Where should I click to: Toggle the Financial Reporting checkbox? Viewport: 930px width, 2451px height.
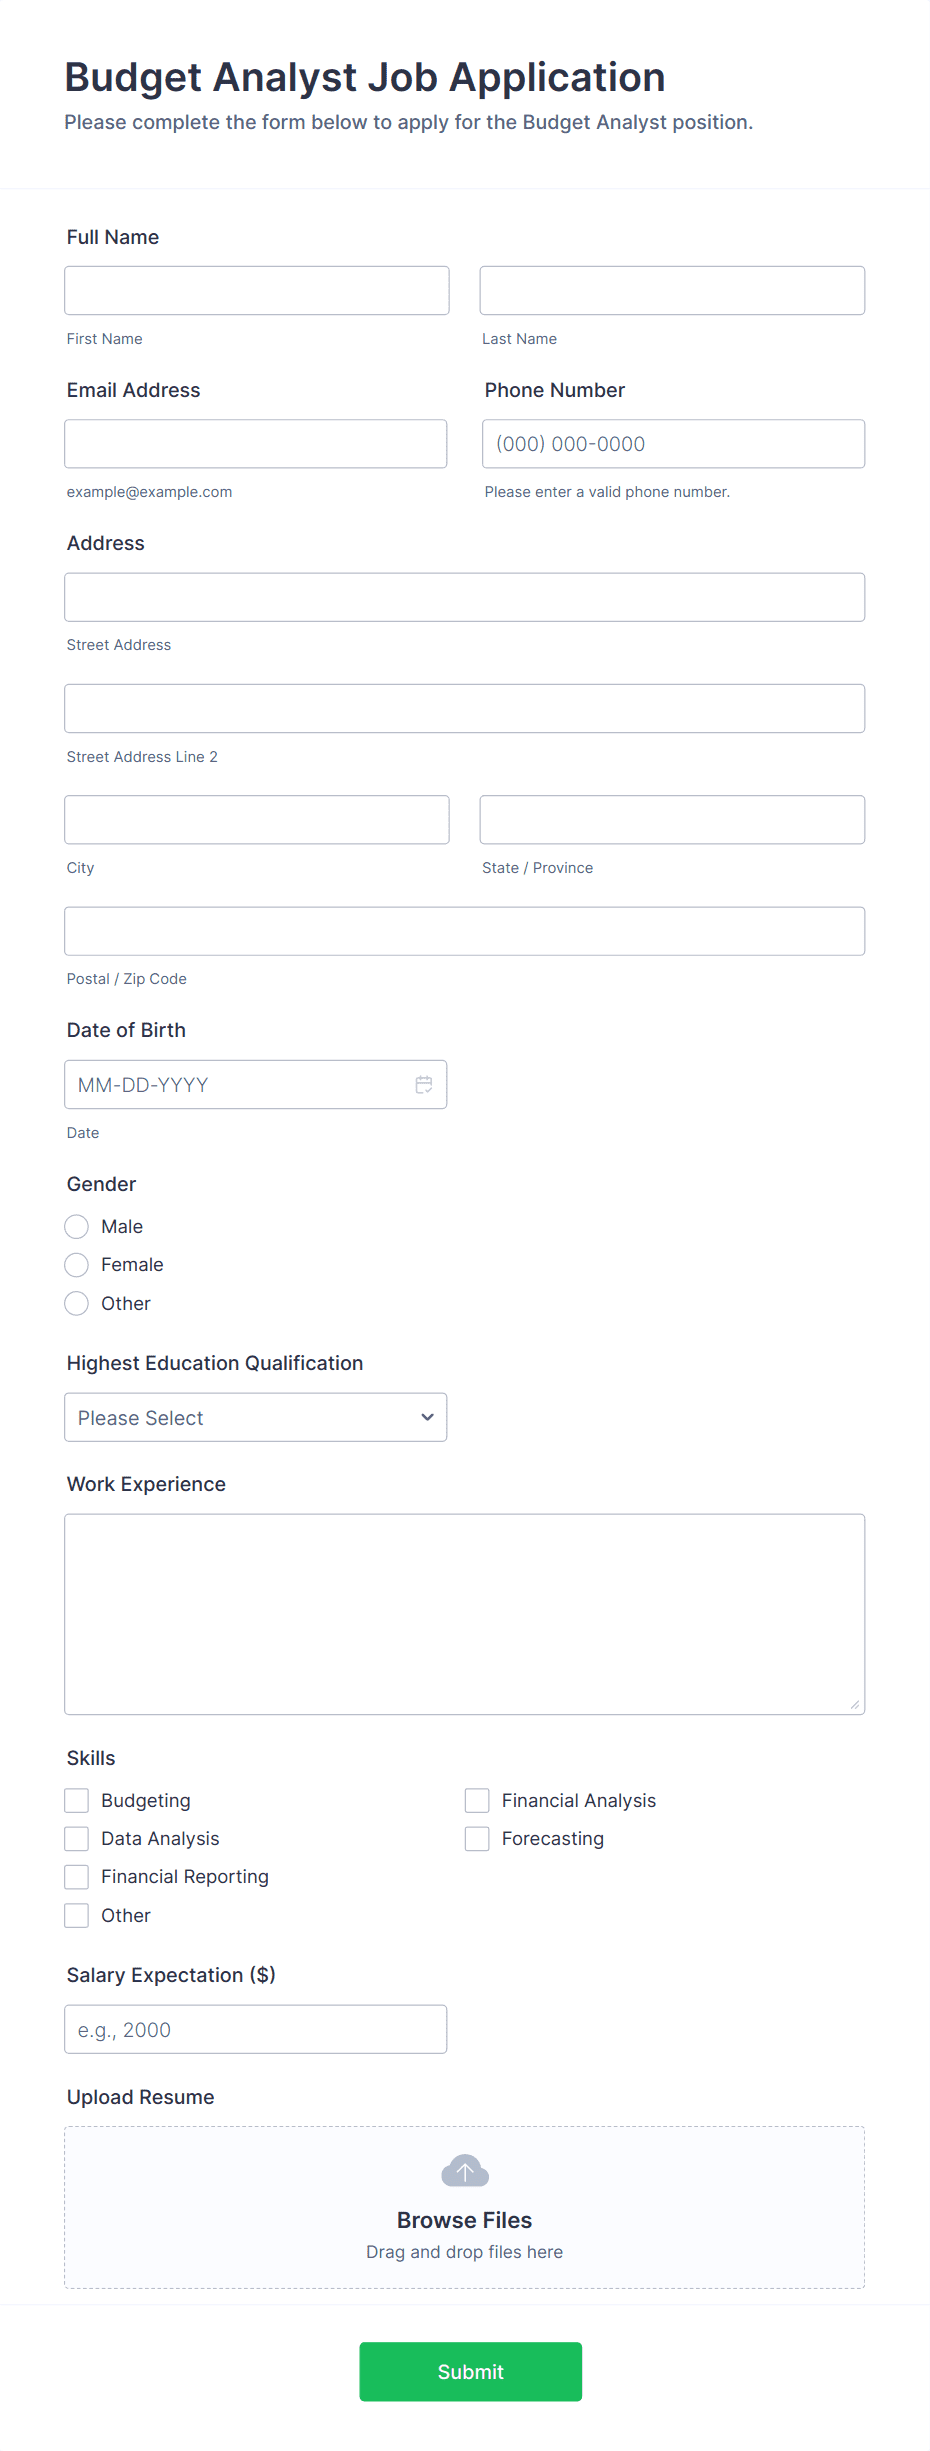tap(77, 1877)
